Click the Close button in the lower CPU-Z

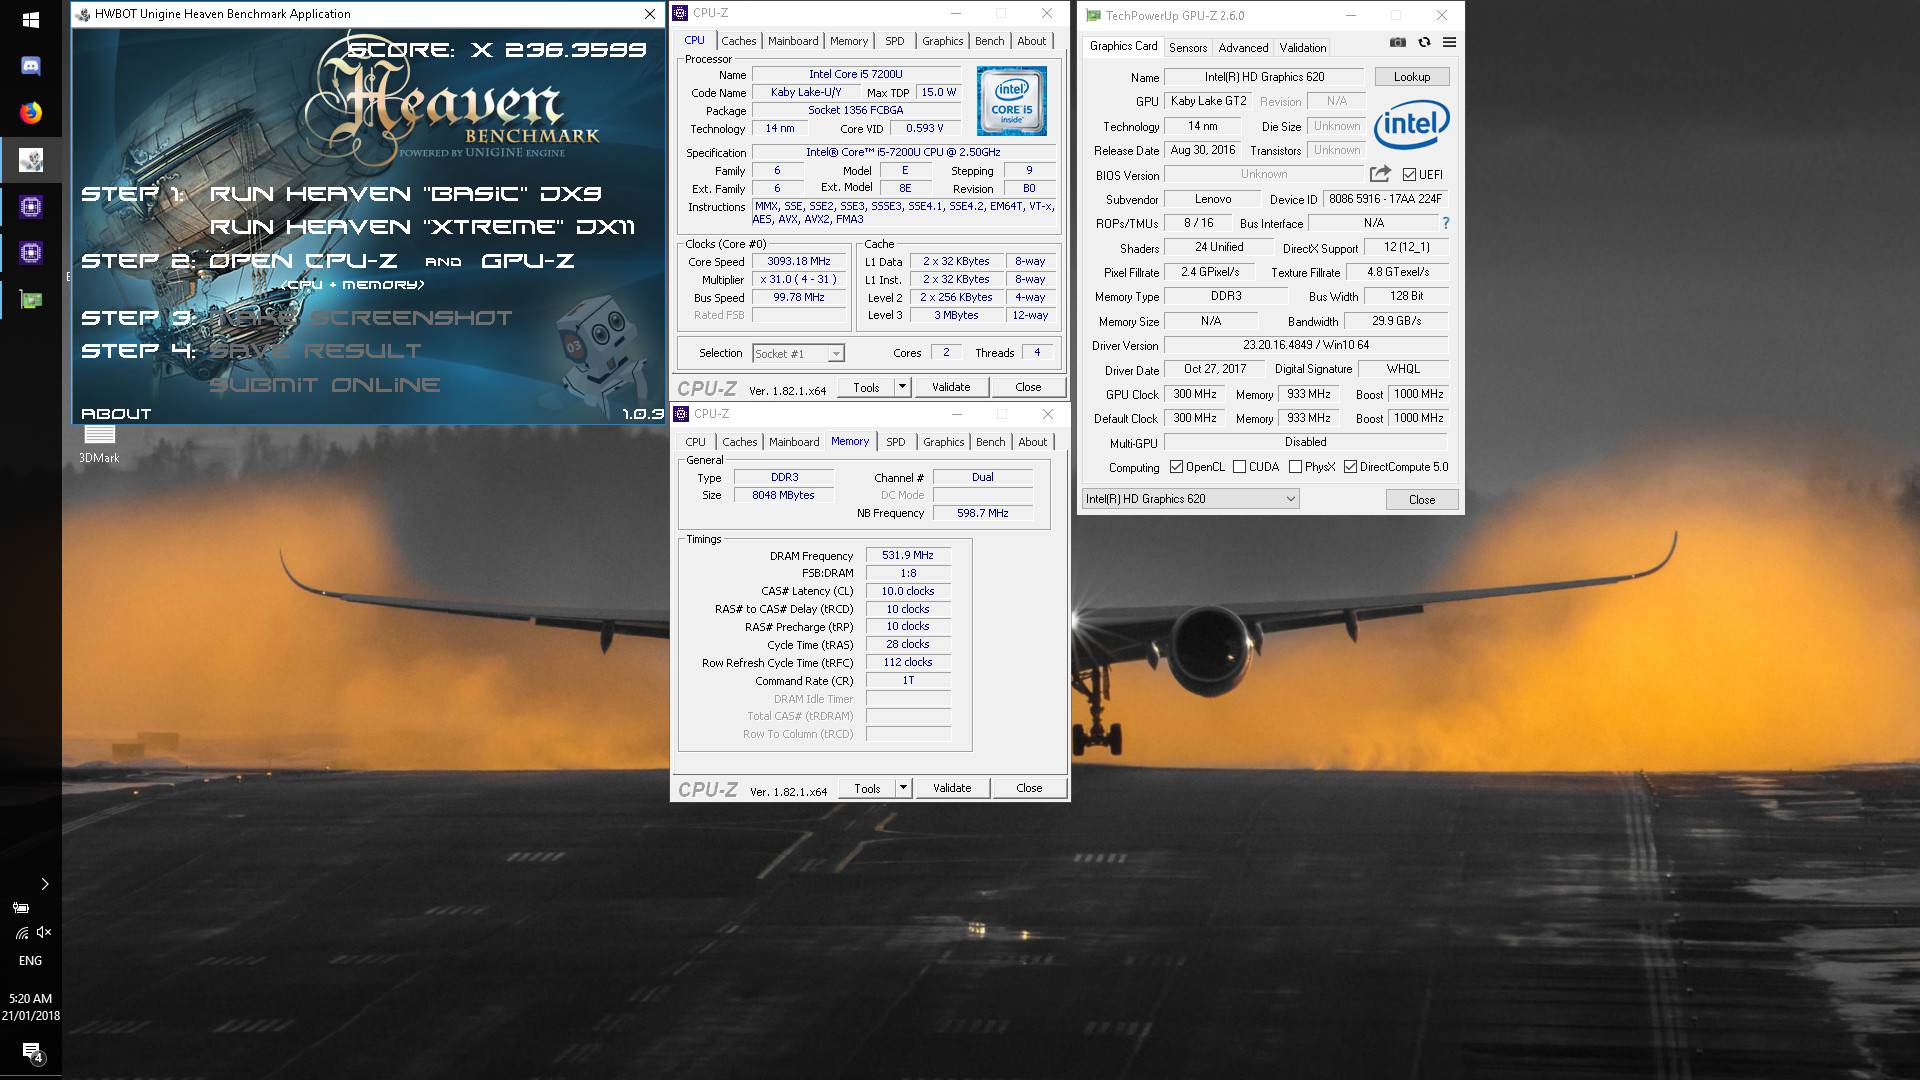1029,788
